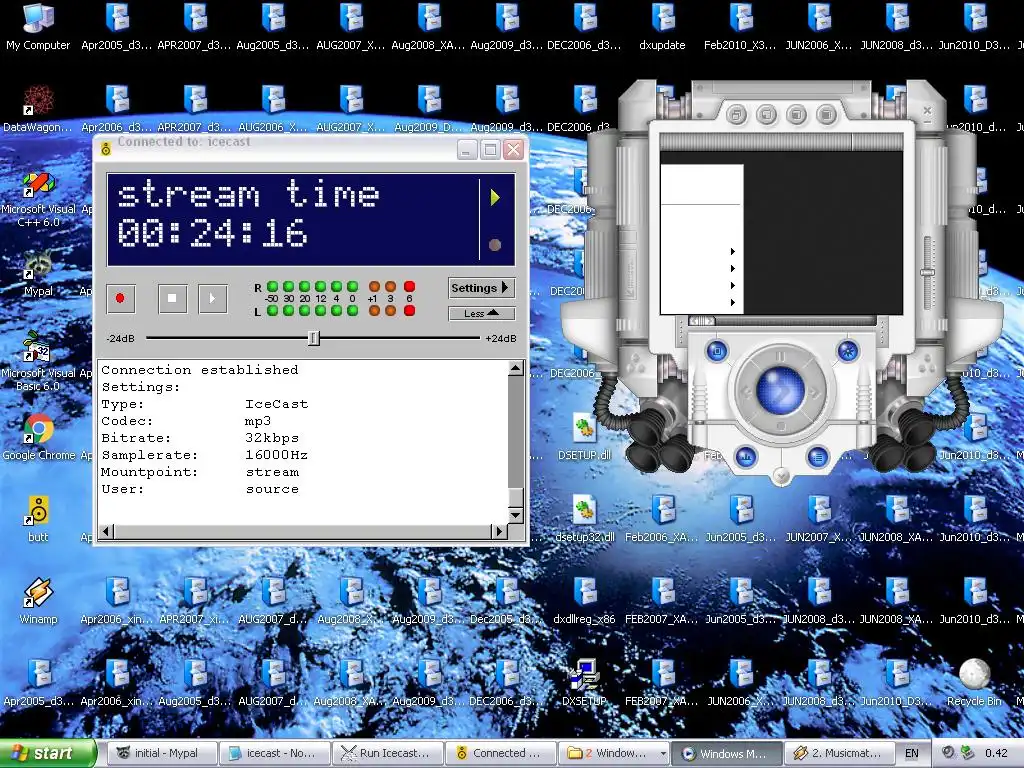This screenshot has height=768, width=1024.
Task: Click the blue playlist button on media player
Action: click(x=817, y=456)
